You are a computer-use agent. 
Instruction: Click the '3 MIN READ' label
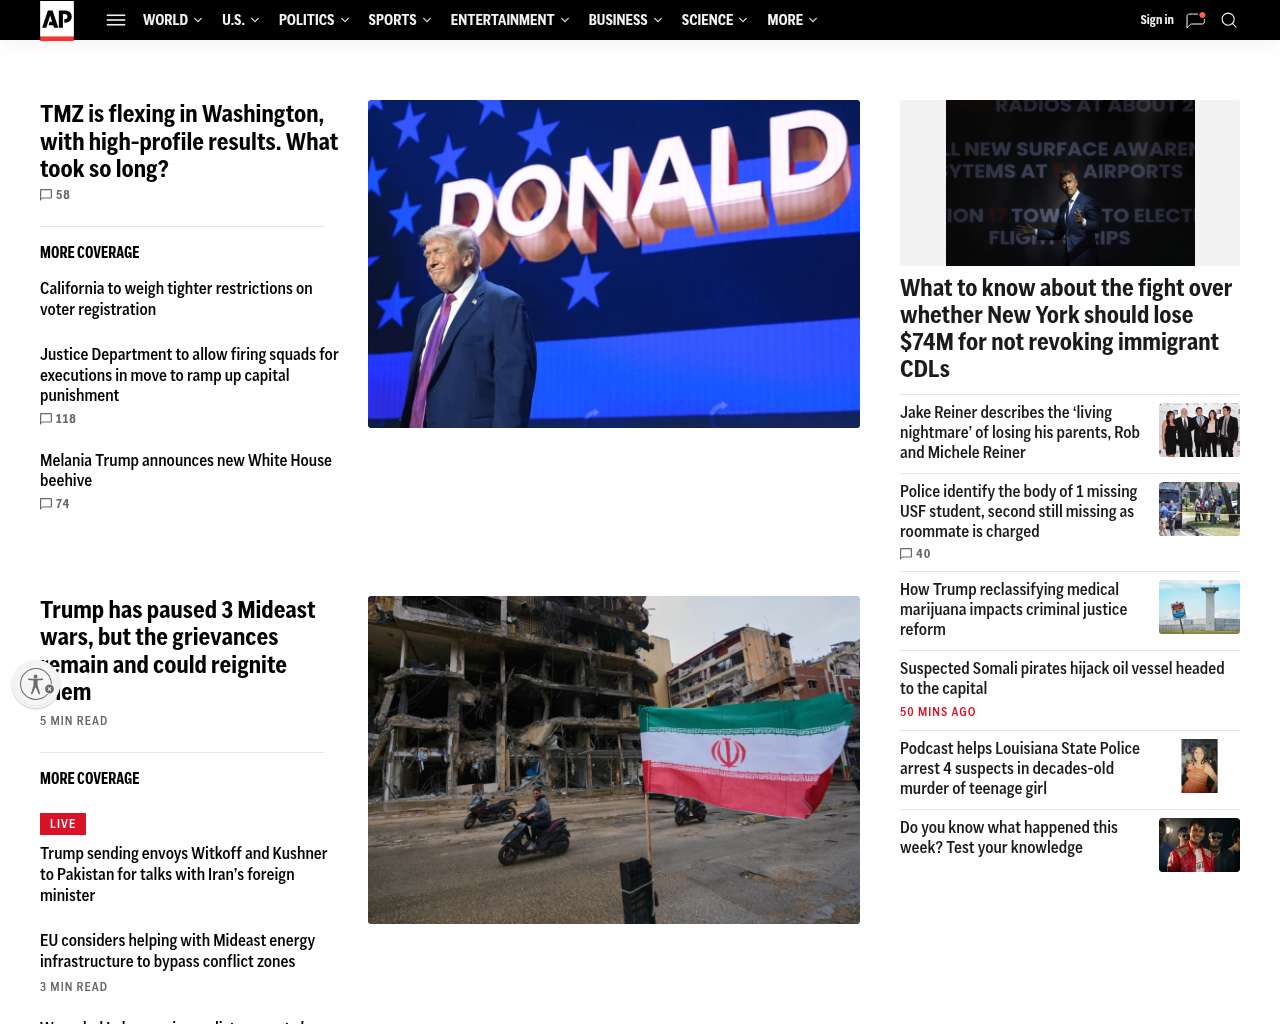pos(74,987)
